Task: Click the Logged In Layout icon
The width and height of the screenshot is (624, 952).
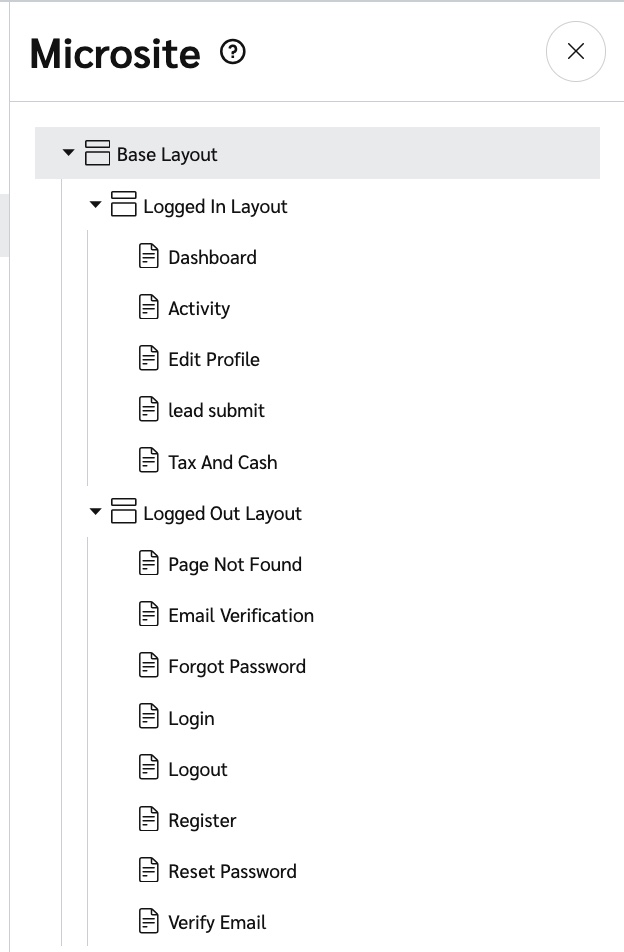Action: click(x=123, y=206)
